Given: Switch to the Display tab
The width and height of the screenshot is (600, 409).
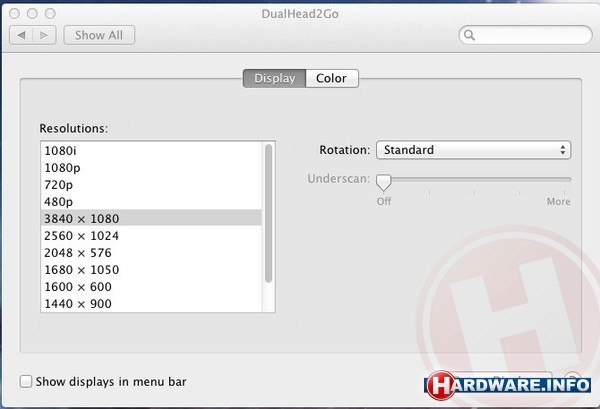Looking at the screenshot, I should pyautogui.click(x=274, y=78).
